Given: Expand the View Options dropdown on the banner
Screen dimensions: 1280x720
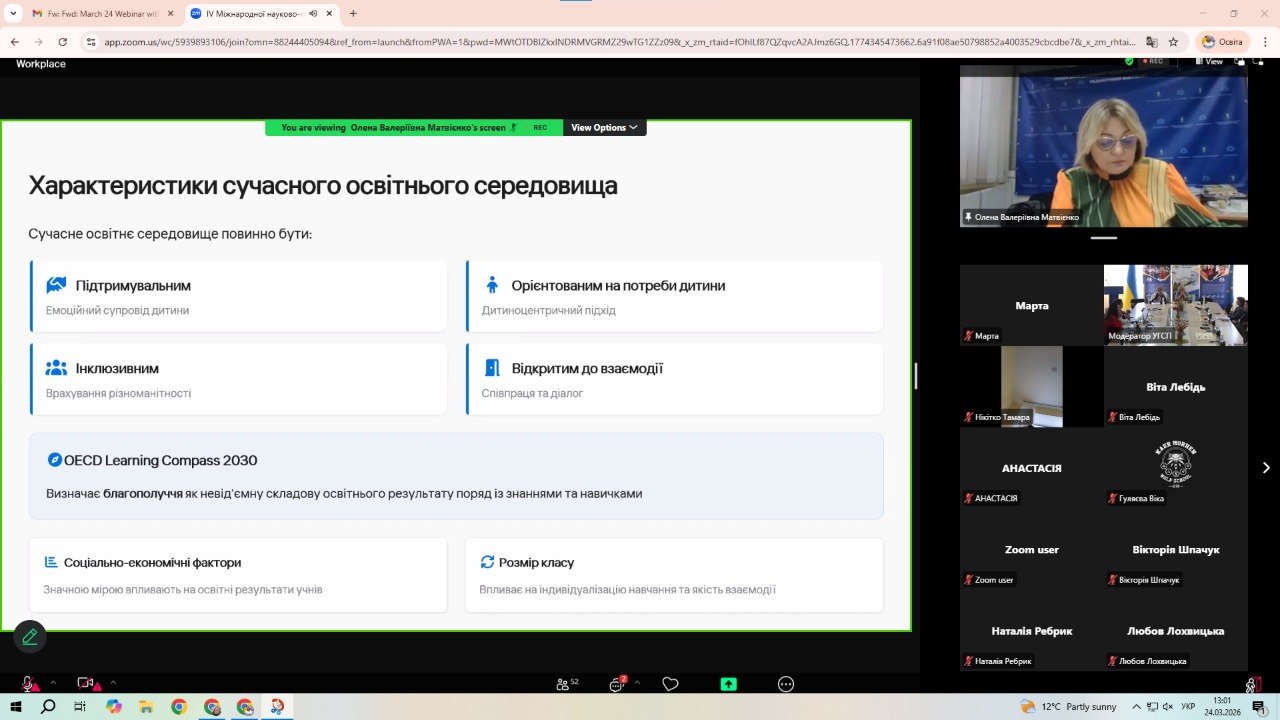Looking at the screenshot, I should (x=603, y=127).
